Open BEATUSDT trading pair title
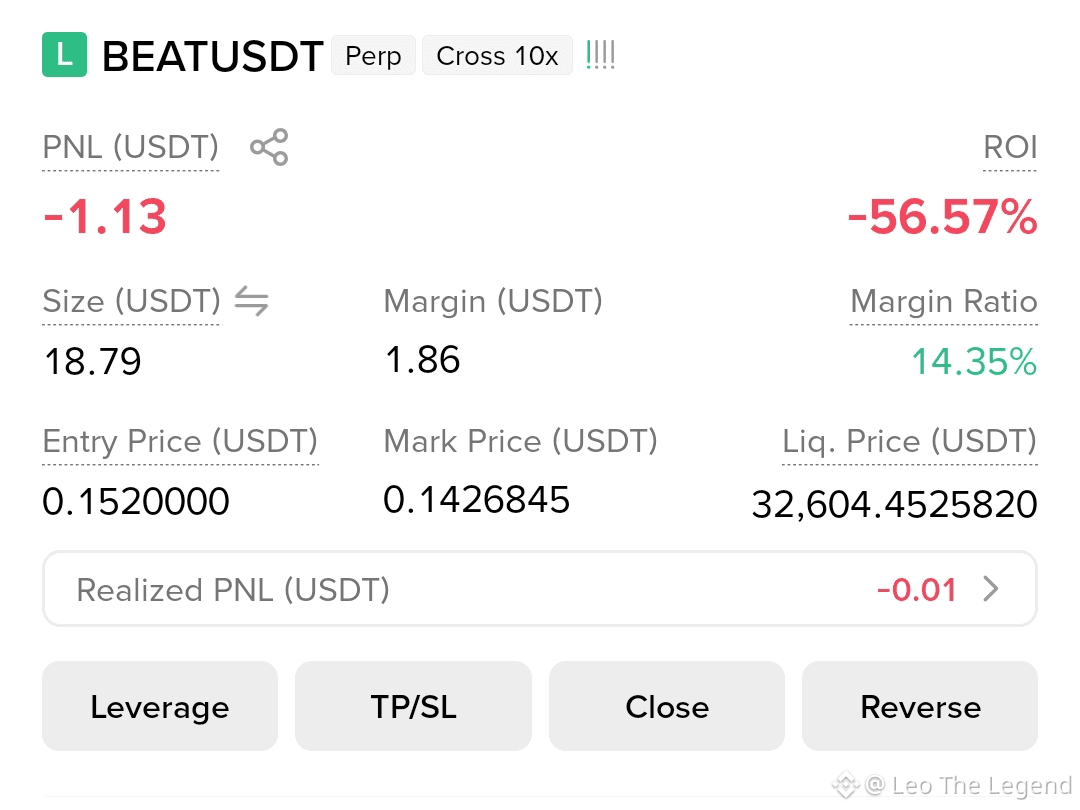1080x810 pixels. pyautogui.click(x=213, y=56)
